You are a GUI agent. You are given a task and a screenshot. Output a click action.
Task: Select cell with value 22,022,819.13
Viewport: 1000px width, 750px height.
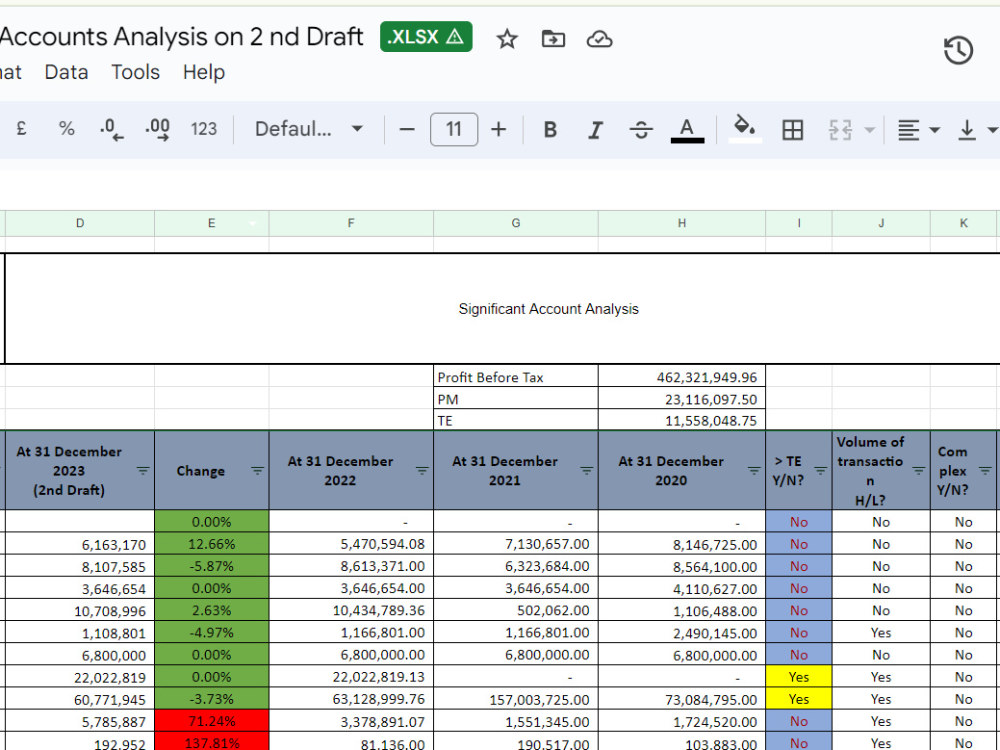tap(351, 677)
